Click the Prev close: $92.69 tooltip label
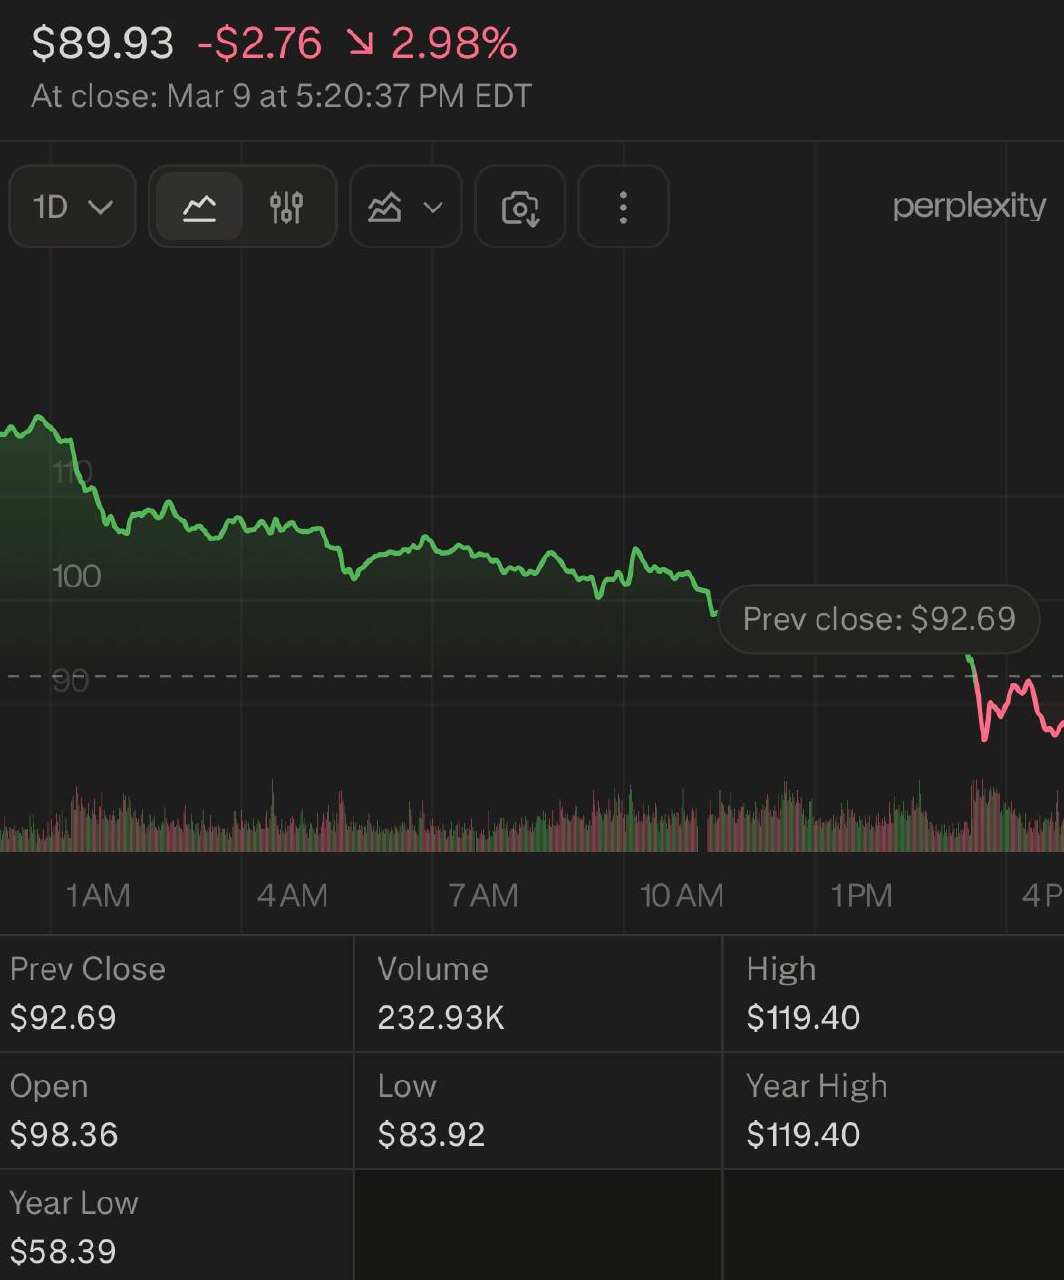The width and height of the screenshot is (1064, 1280). [879, 619]
